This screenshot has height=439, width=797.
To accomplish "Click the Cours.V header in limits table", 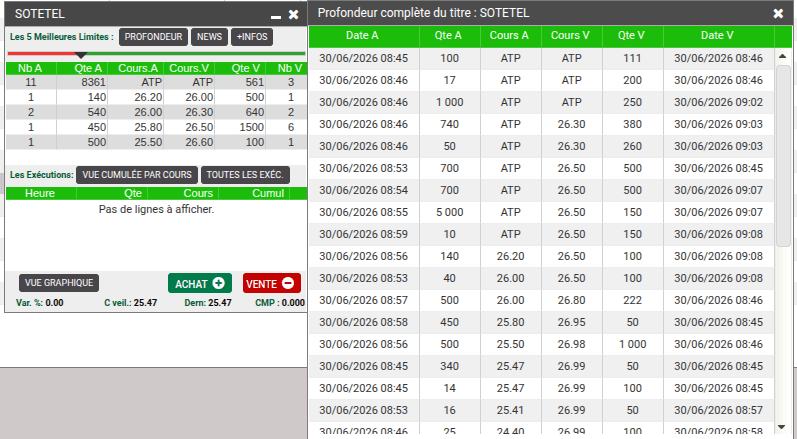I will (x=189, y=69).
